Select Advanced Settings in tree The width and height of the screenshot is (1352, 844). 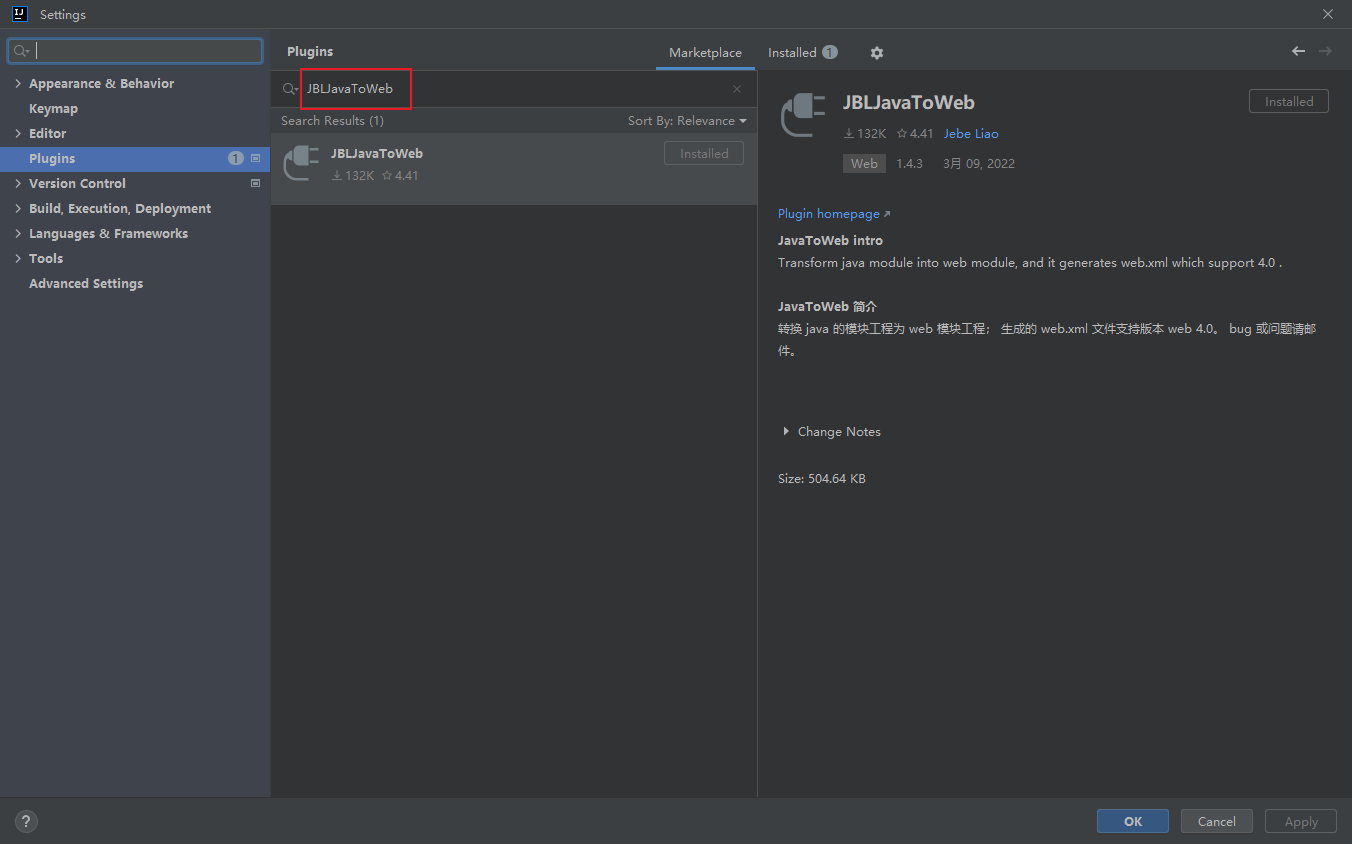coord(86,283)
